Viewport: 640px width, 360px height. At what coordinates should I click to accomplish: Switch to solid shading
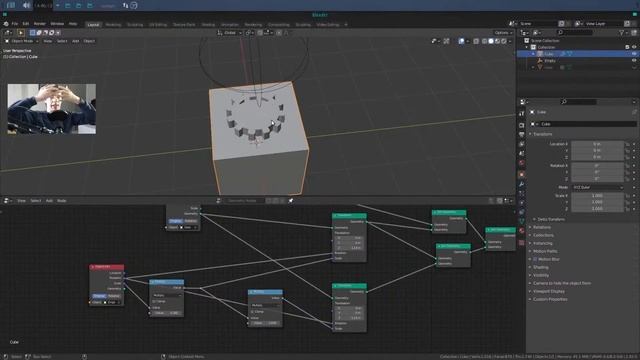coord(491,41)
